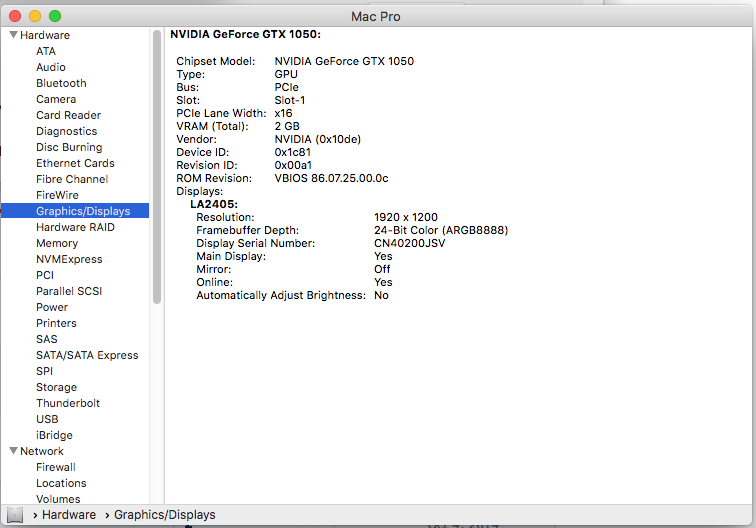Open the Firewall network entry
The image size is (756, 528).
pyautogui.click(x=56, y=467)
